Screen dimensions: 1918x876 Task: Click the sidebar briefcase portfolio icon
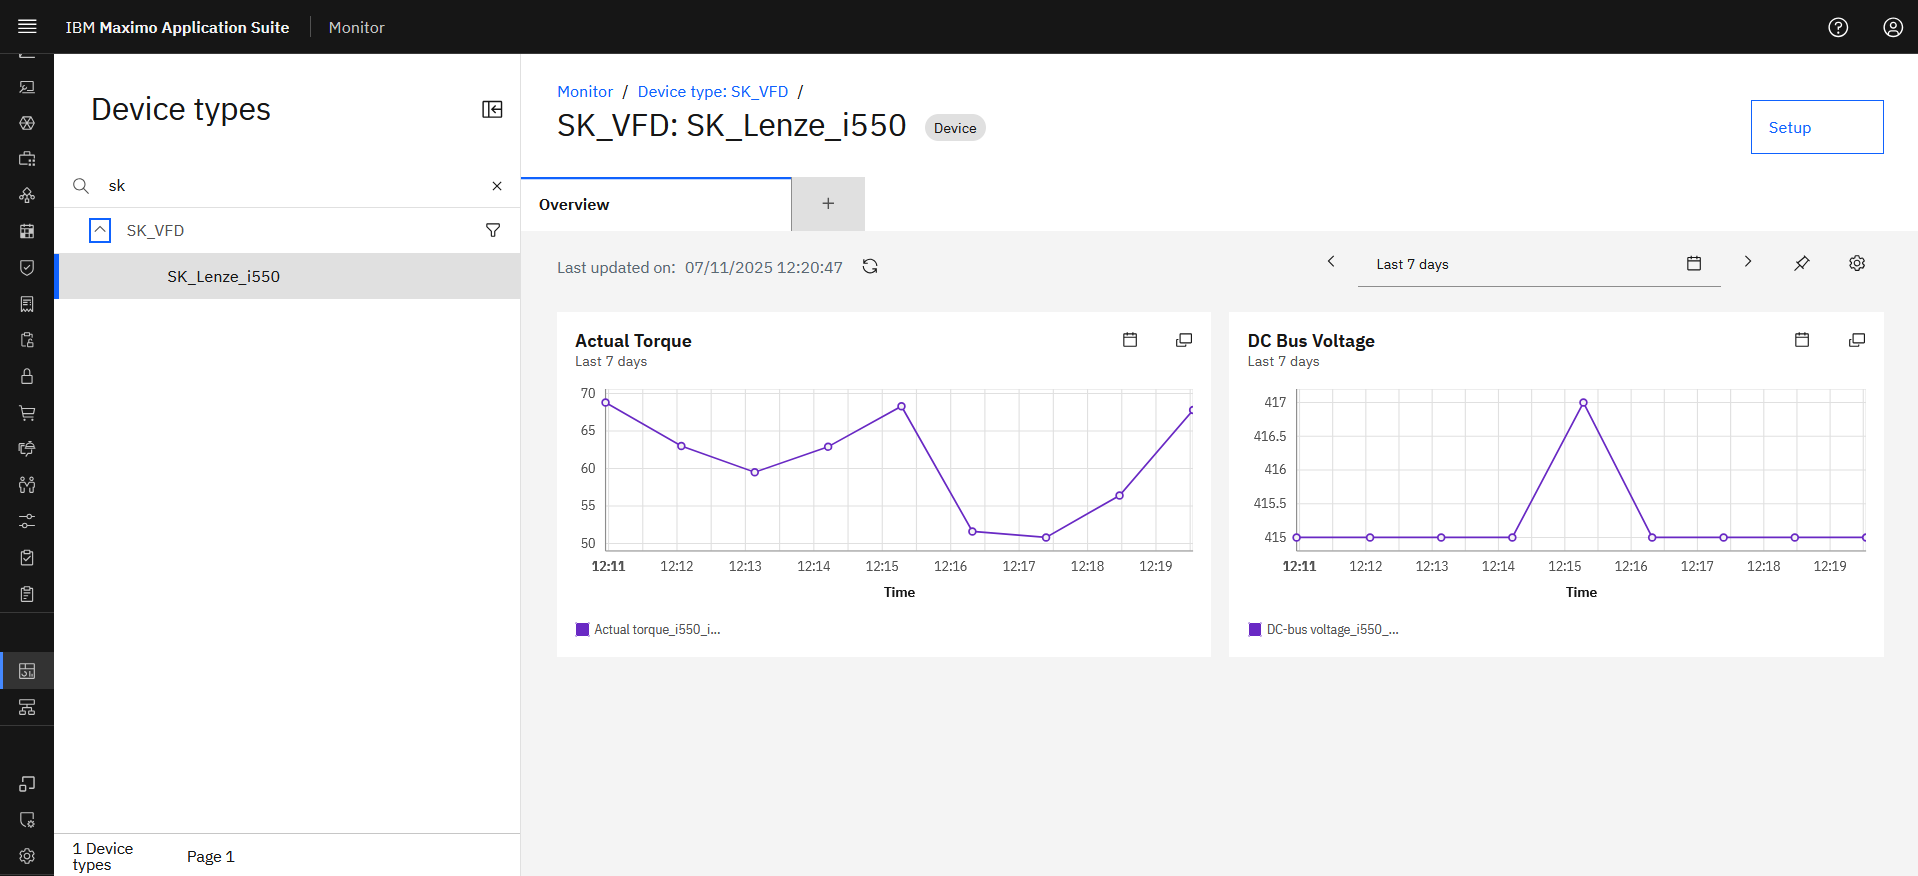point(27,159)
